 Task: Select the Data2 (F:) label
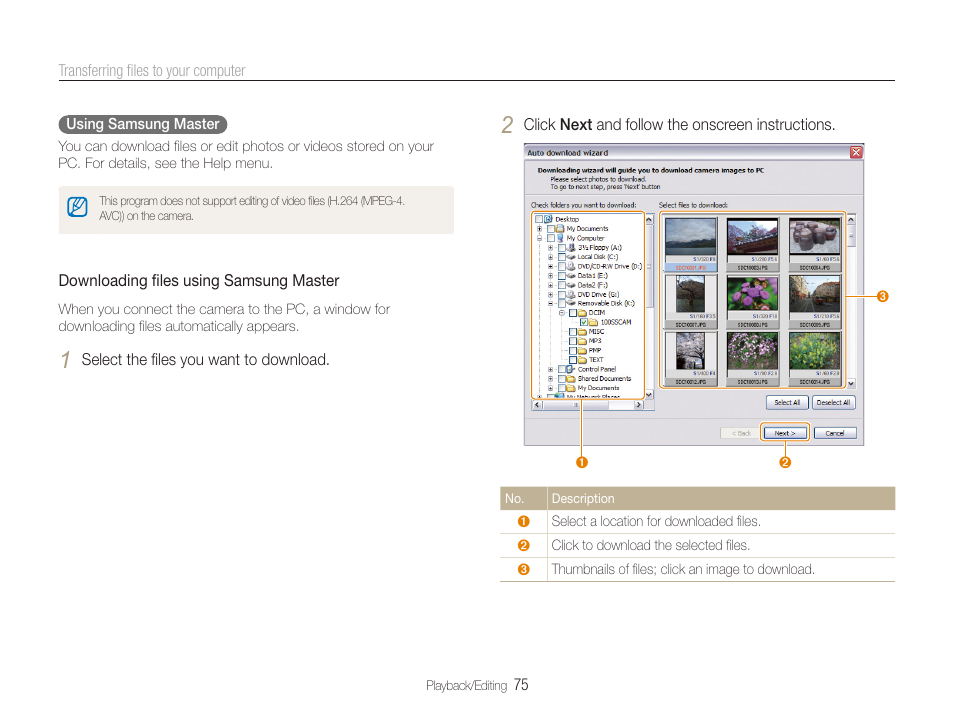[593, 285]
